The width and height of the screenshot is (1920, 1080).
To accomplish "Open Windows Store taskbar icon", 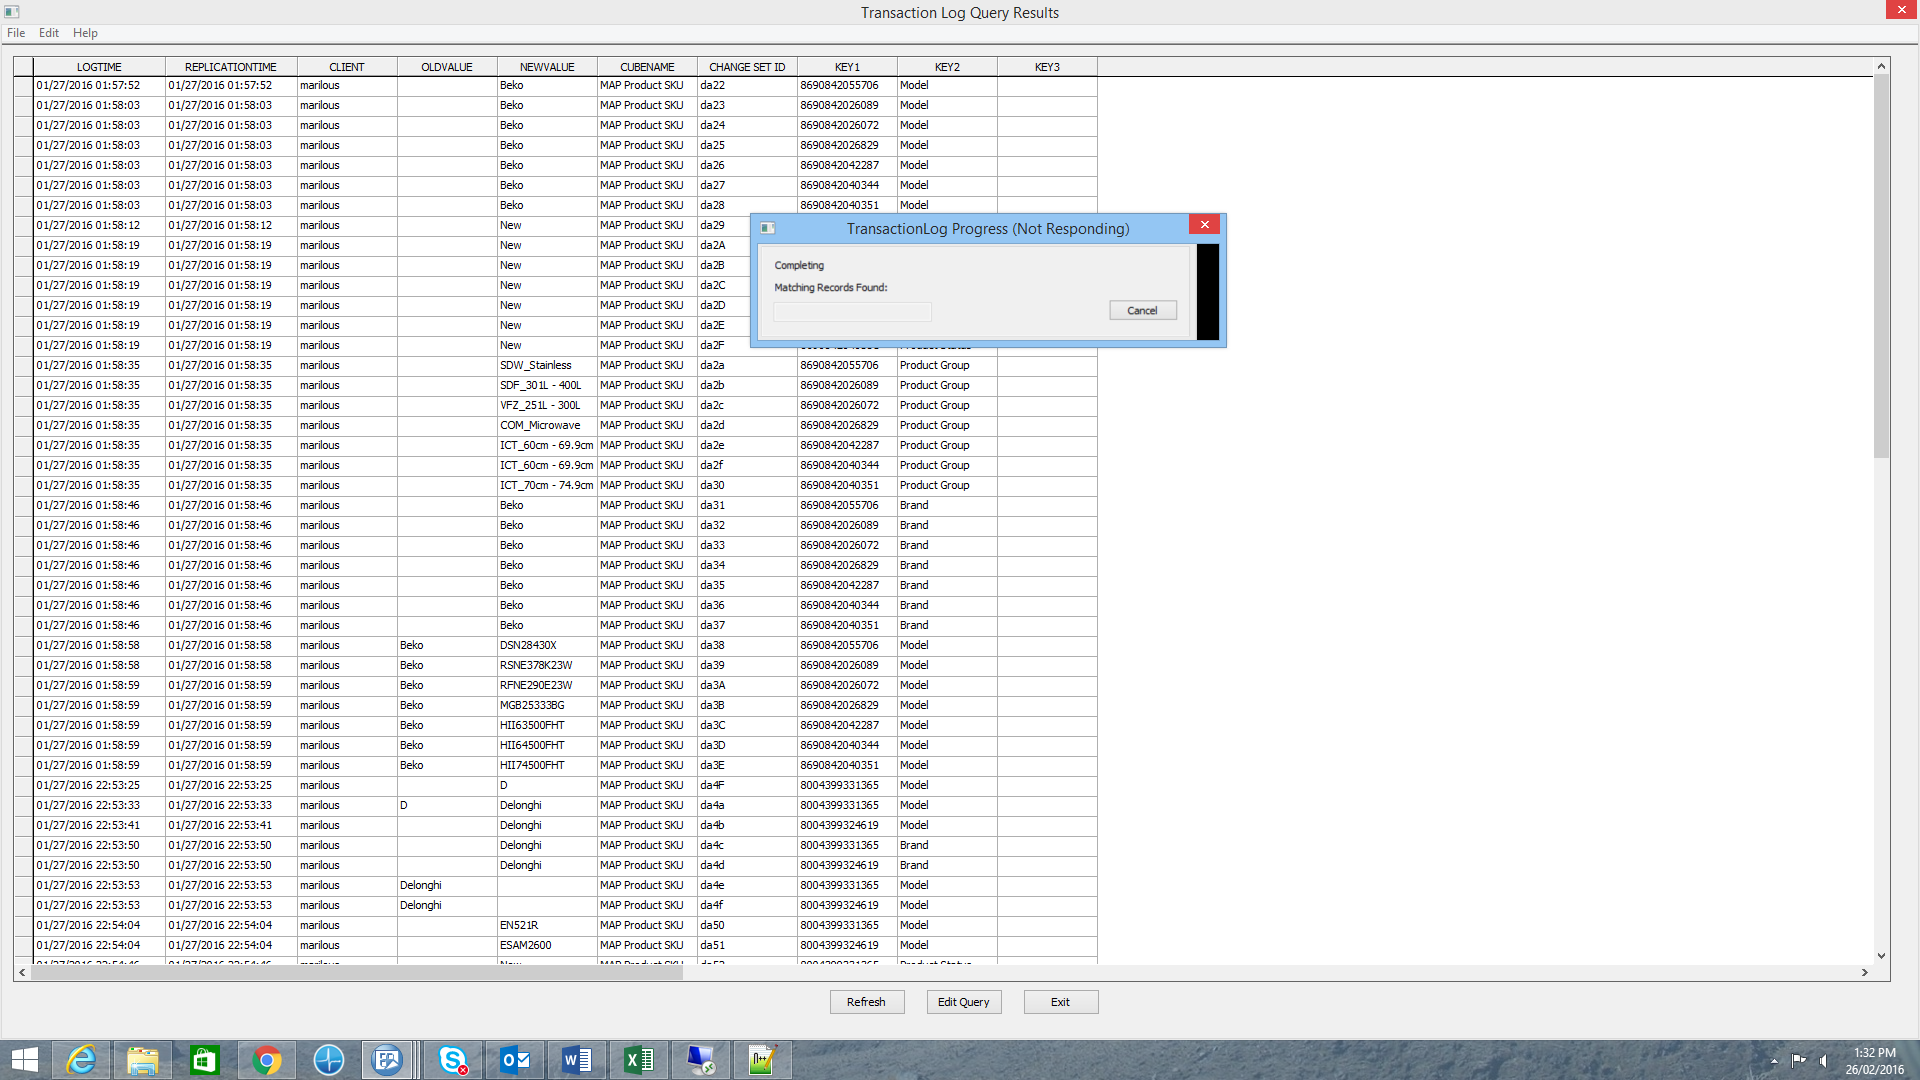I will coord(205,1060).
